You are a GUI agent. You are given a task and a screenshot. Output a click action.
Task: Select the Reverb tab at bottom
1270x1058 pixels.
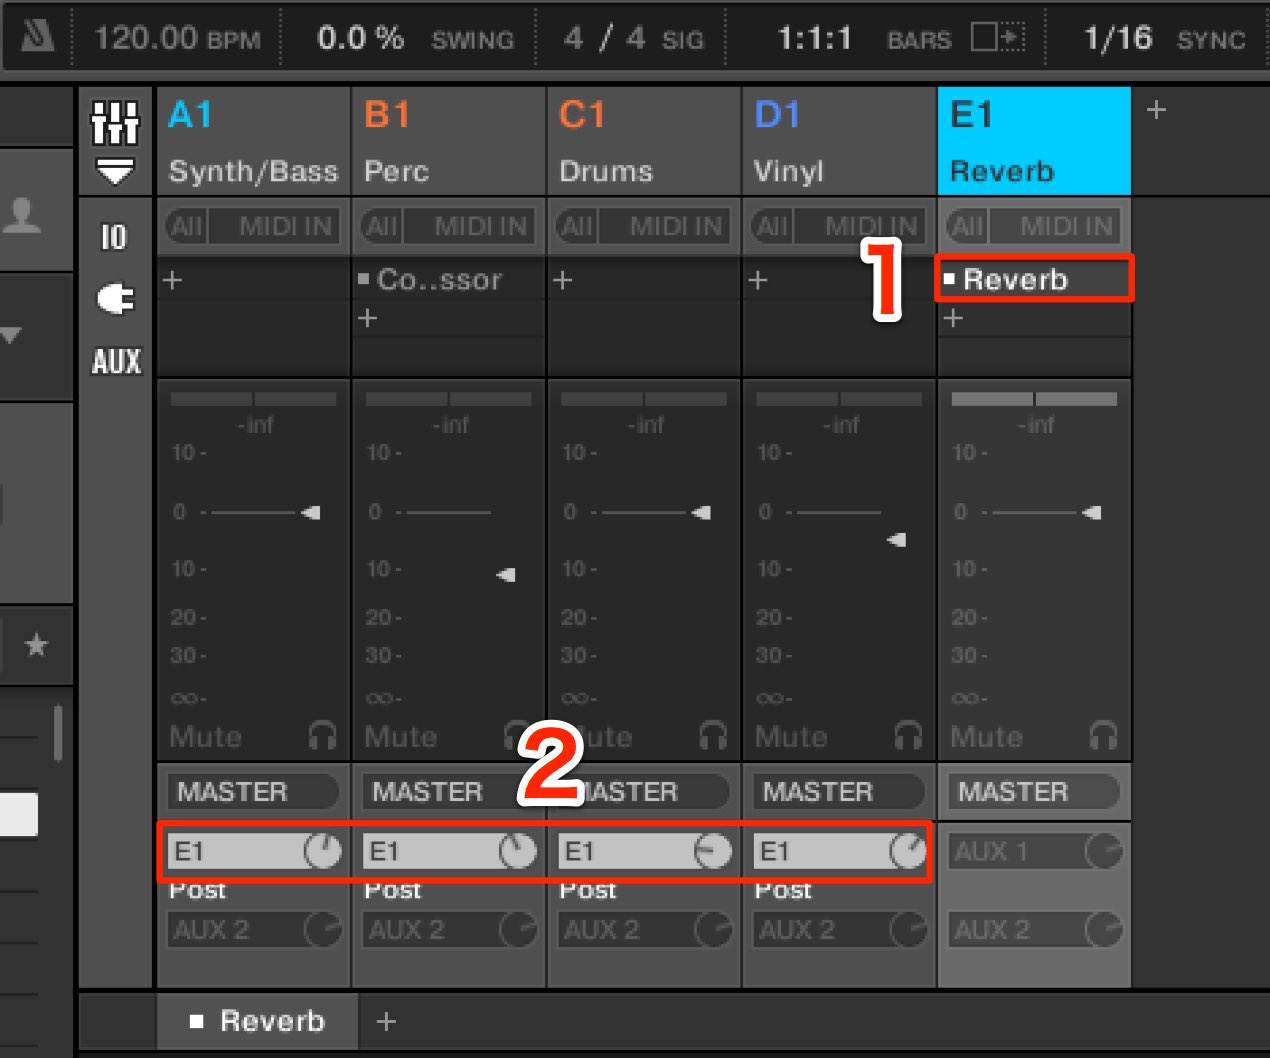(257, 1021)
